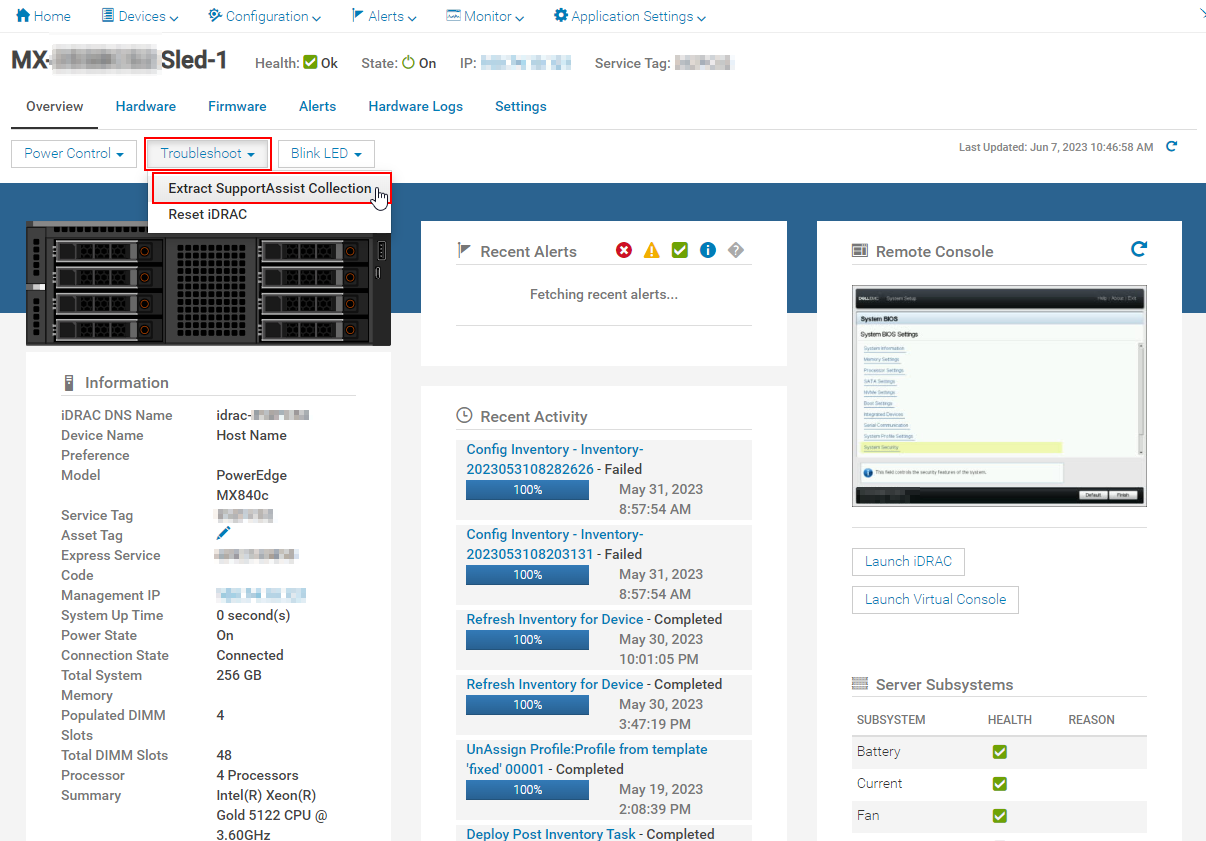Open the Power Control dropdown
Image resolution: width=1206 pixels, height=841 pixels.
73,153
